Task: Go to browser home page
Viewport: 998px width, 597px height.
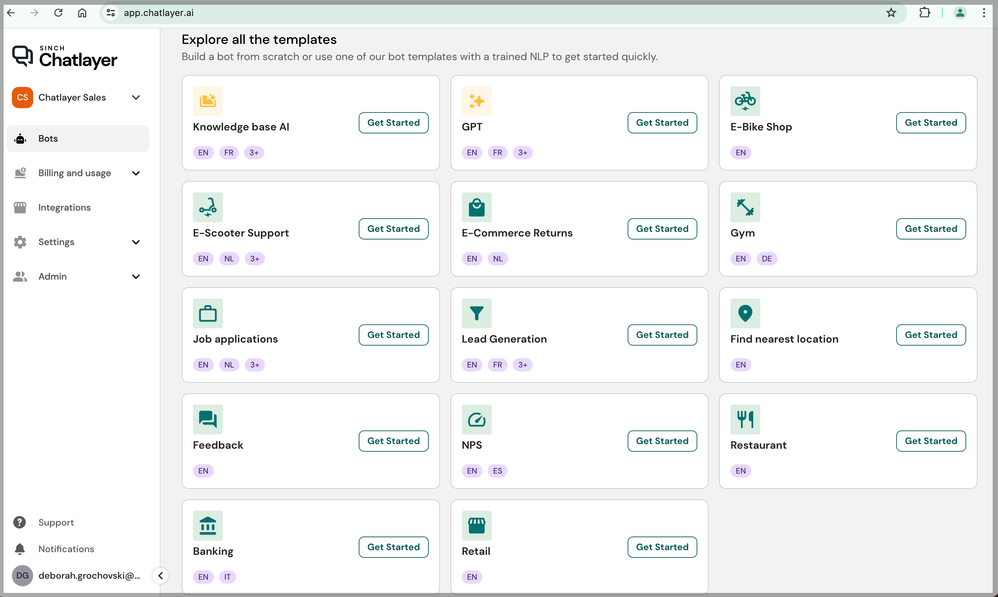Action: 82,13
